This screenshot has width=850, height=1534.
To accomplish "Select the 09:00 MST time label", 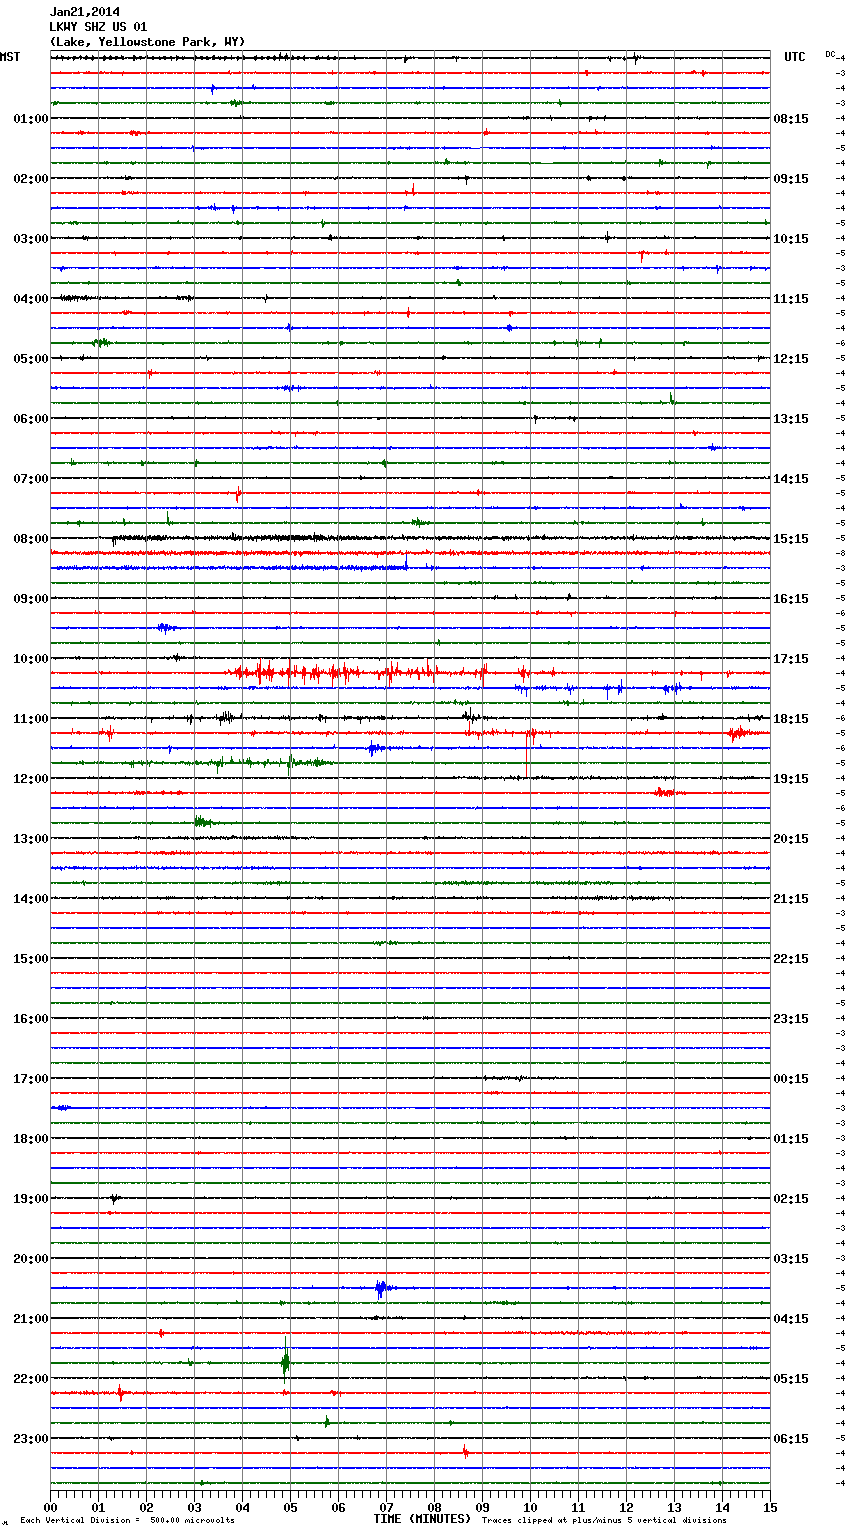I will pyautogui.click(x=30, y=599).
